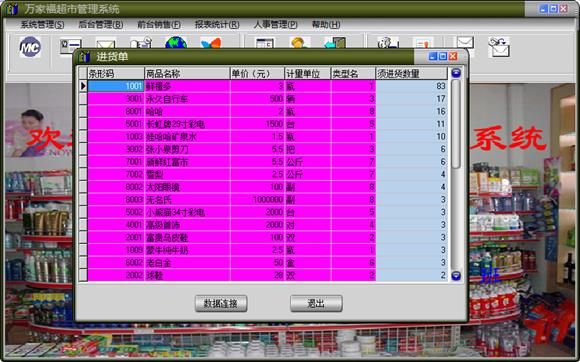This screenshot has width=580, height=362.
Task: Click the calendar window toolbar icon
Action: (x=264, y=43)
